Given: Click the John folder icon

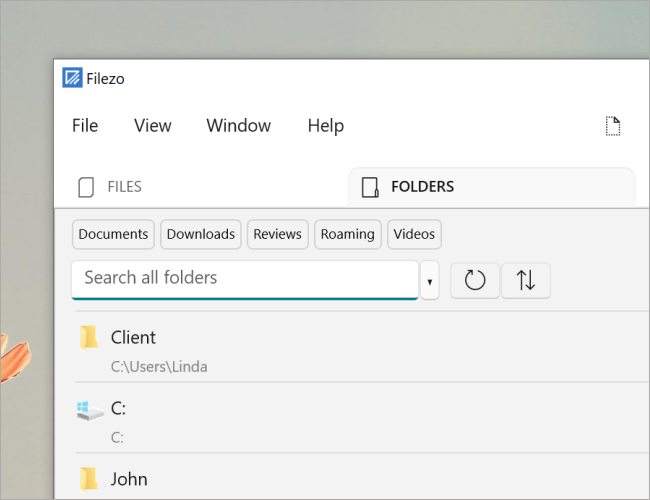Looking at the screenshot, I should (89, 479).
